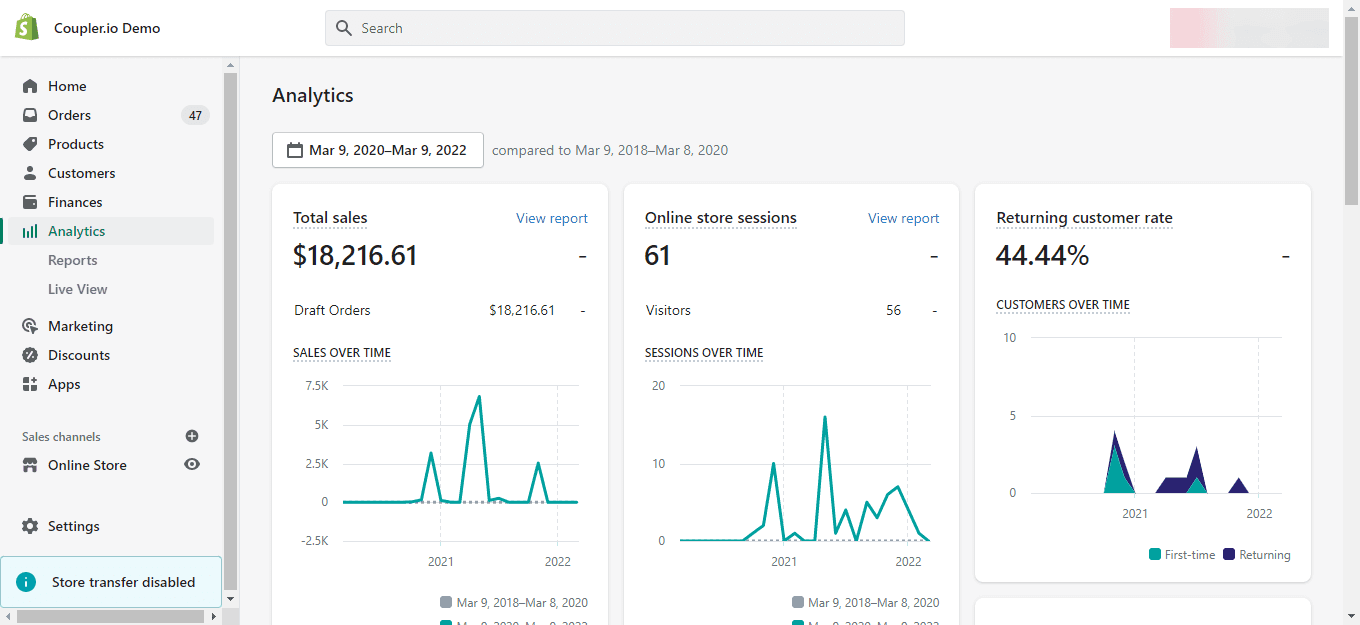This screenshot has width=1360, height=625.
Task: Switch to the Reports section
Action: [x=72, y=259]
